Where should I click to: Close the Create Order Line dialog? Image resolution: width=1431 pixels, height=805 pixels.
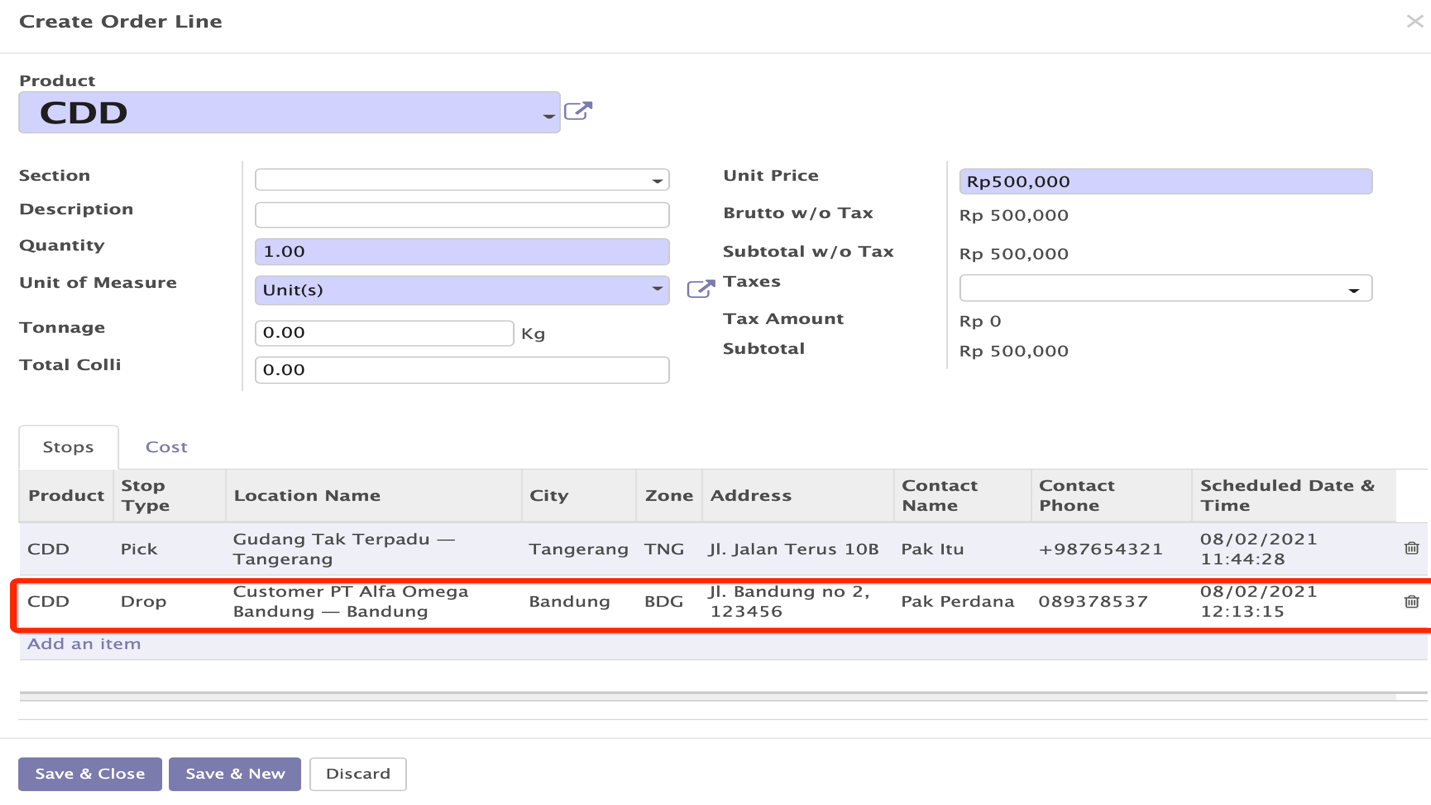1414,21
